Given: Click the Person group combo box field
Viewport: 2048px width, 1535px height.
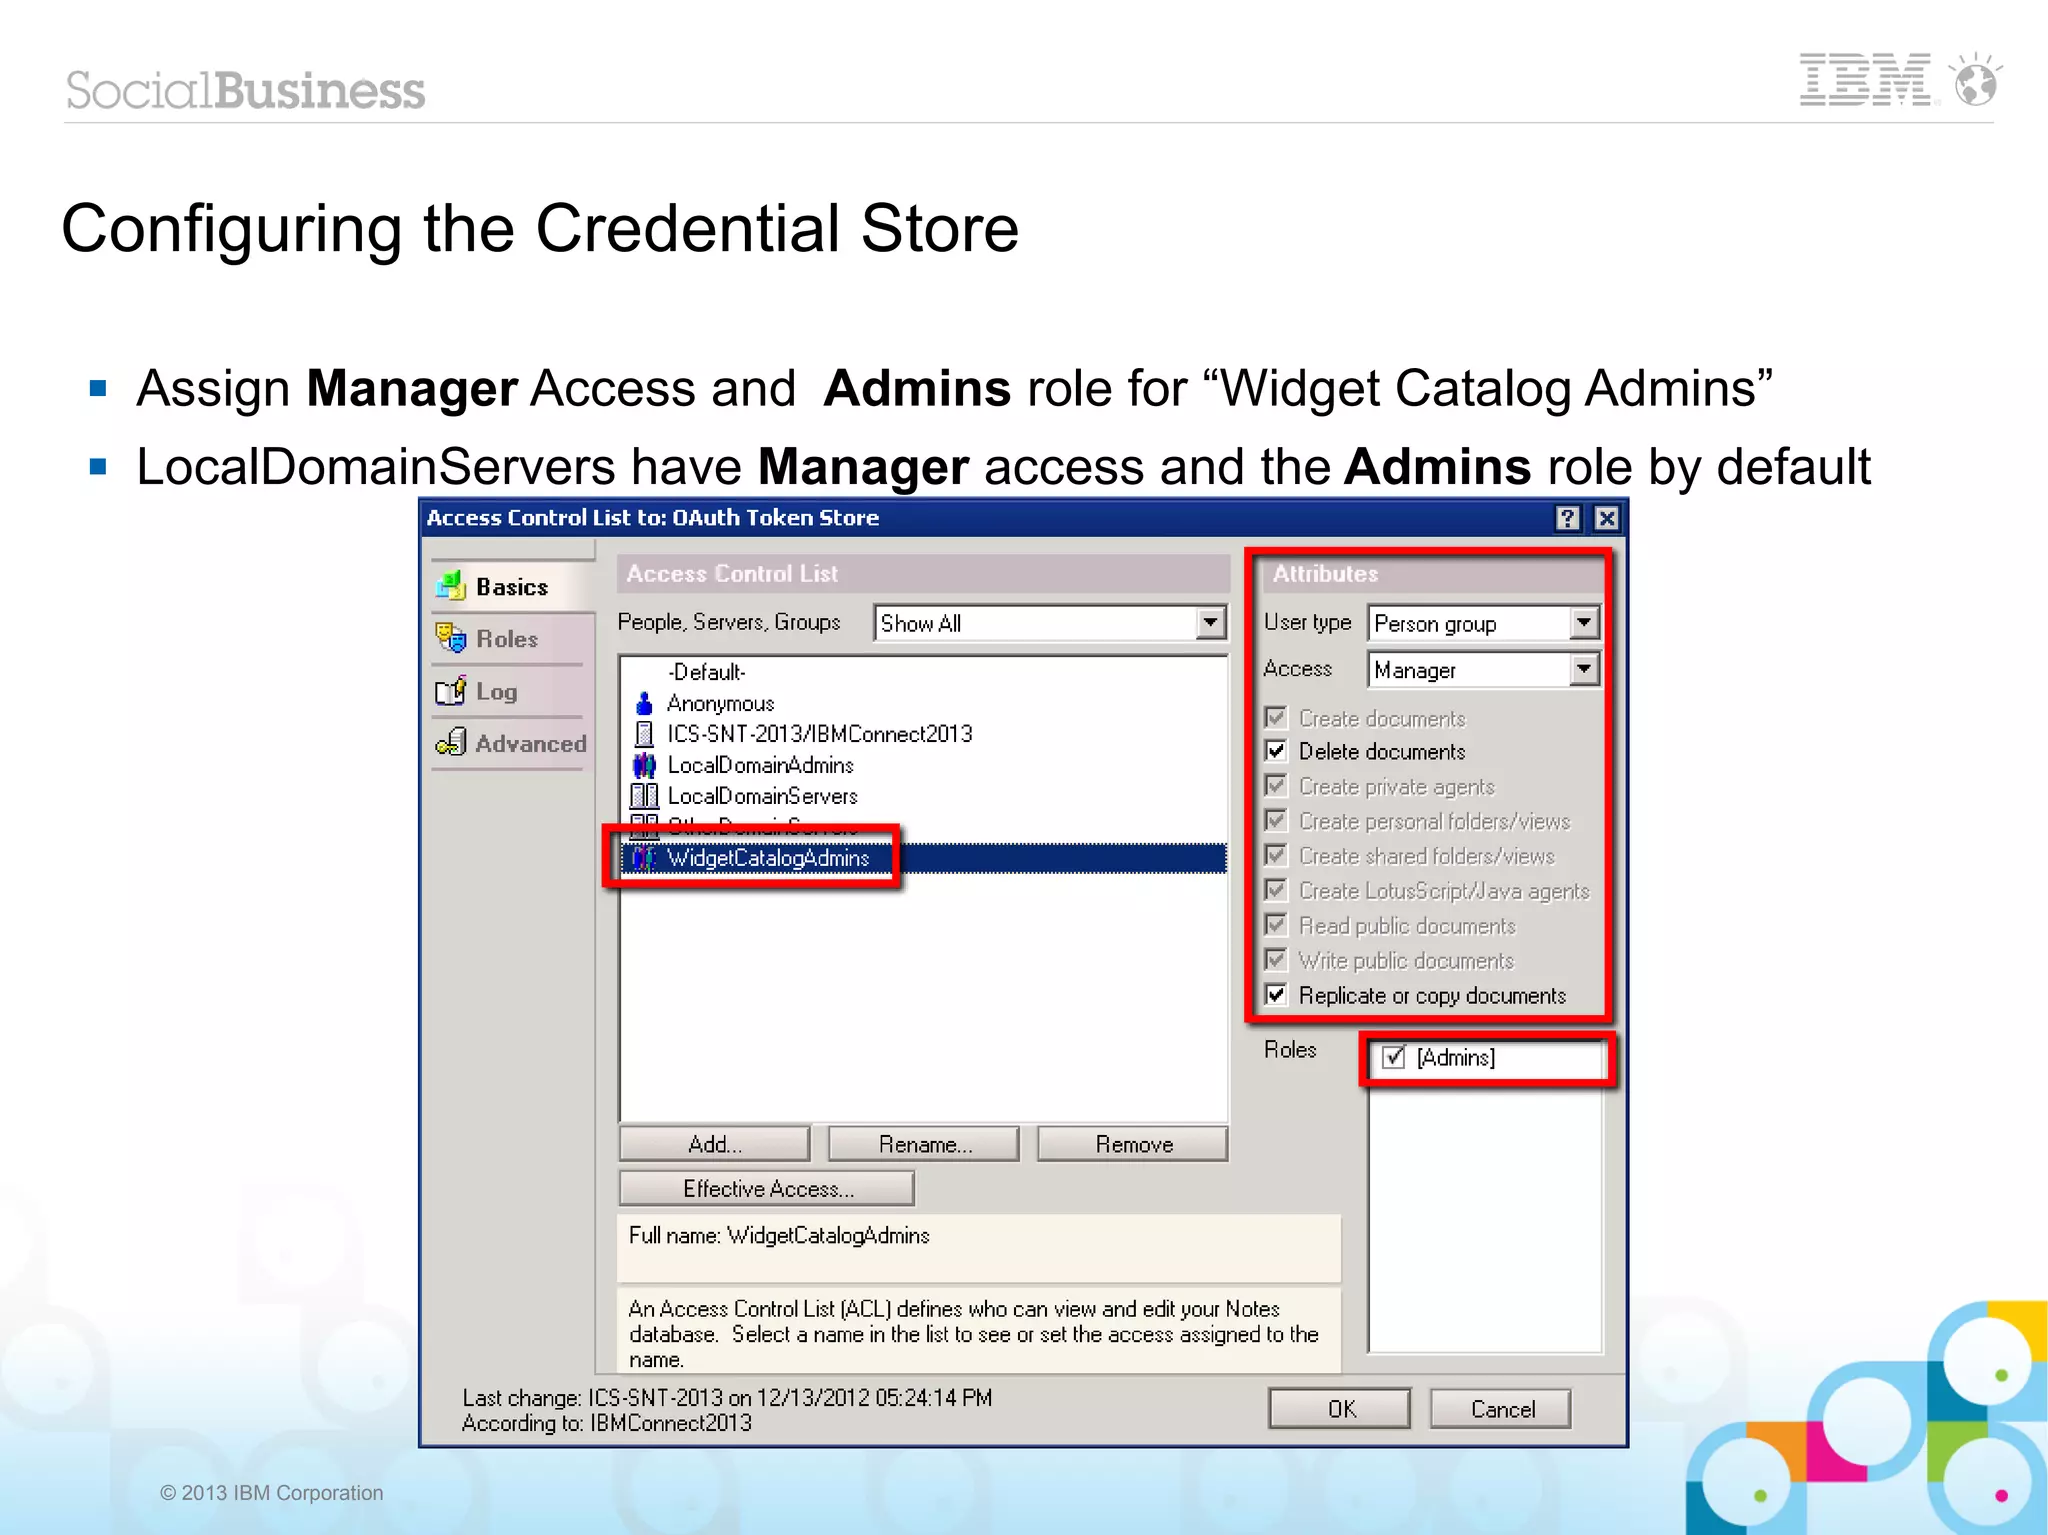Looking at the screenshot, I should (x=1484, y=623).
